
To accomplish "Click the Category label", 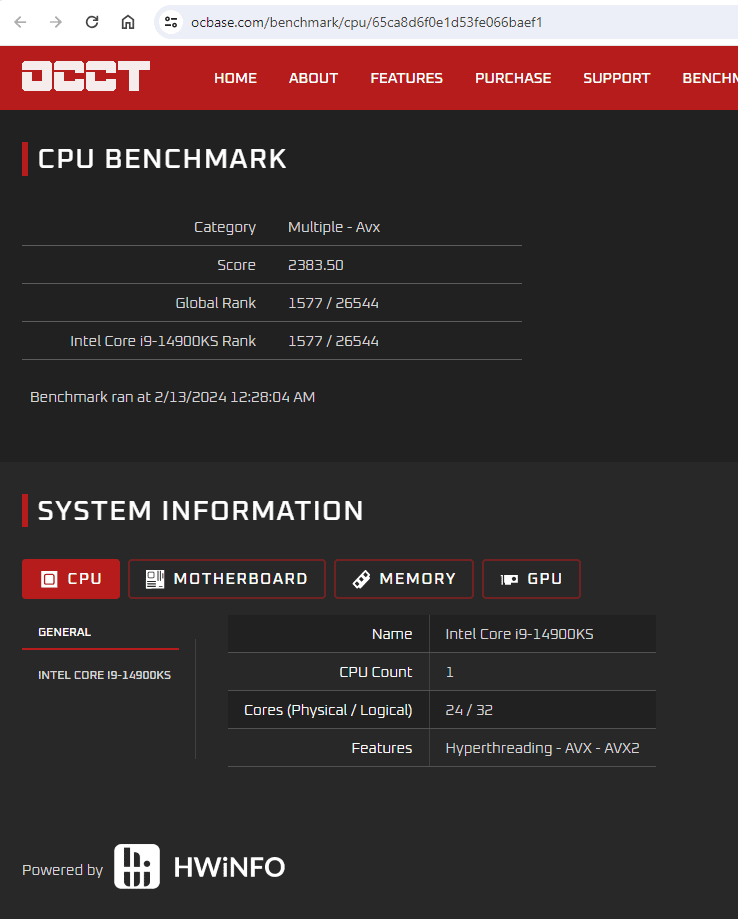I will pyautogui.click(x=225, y=227).
